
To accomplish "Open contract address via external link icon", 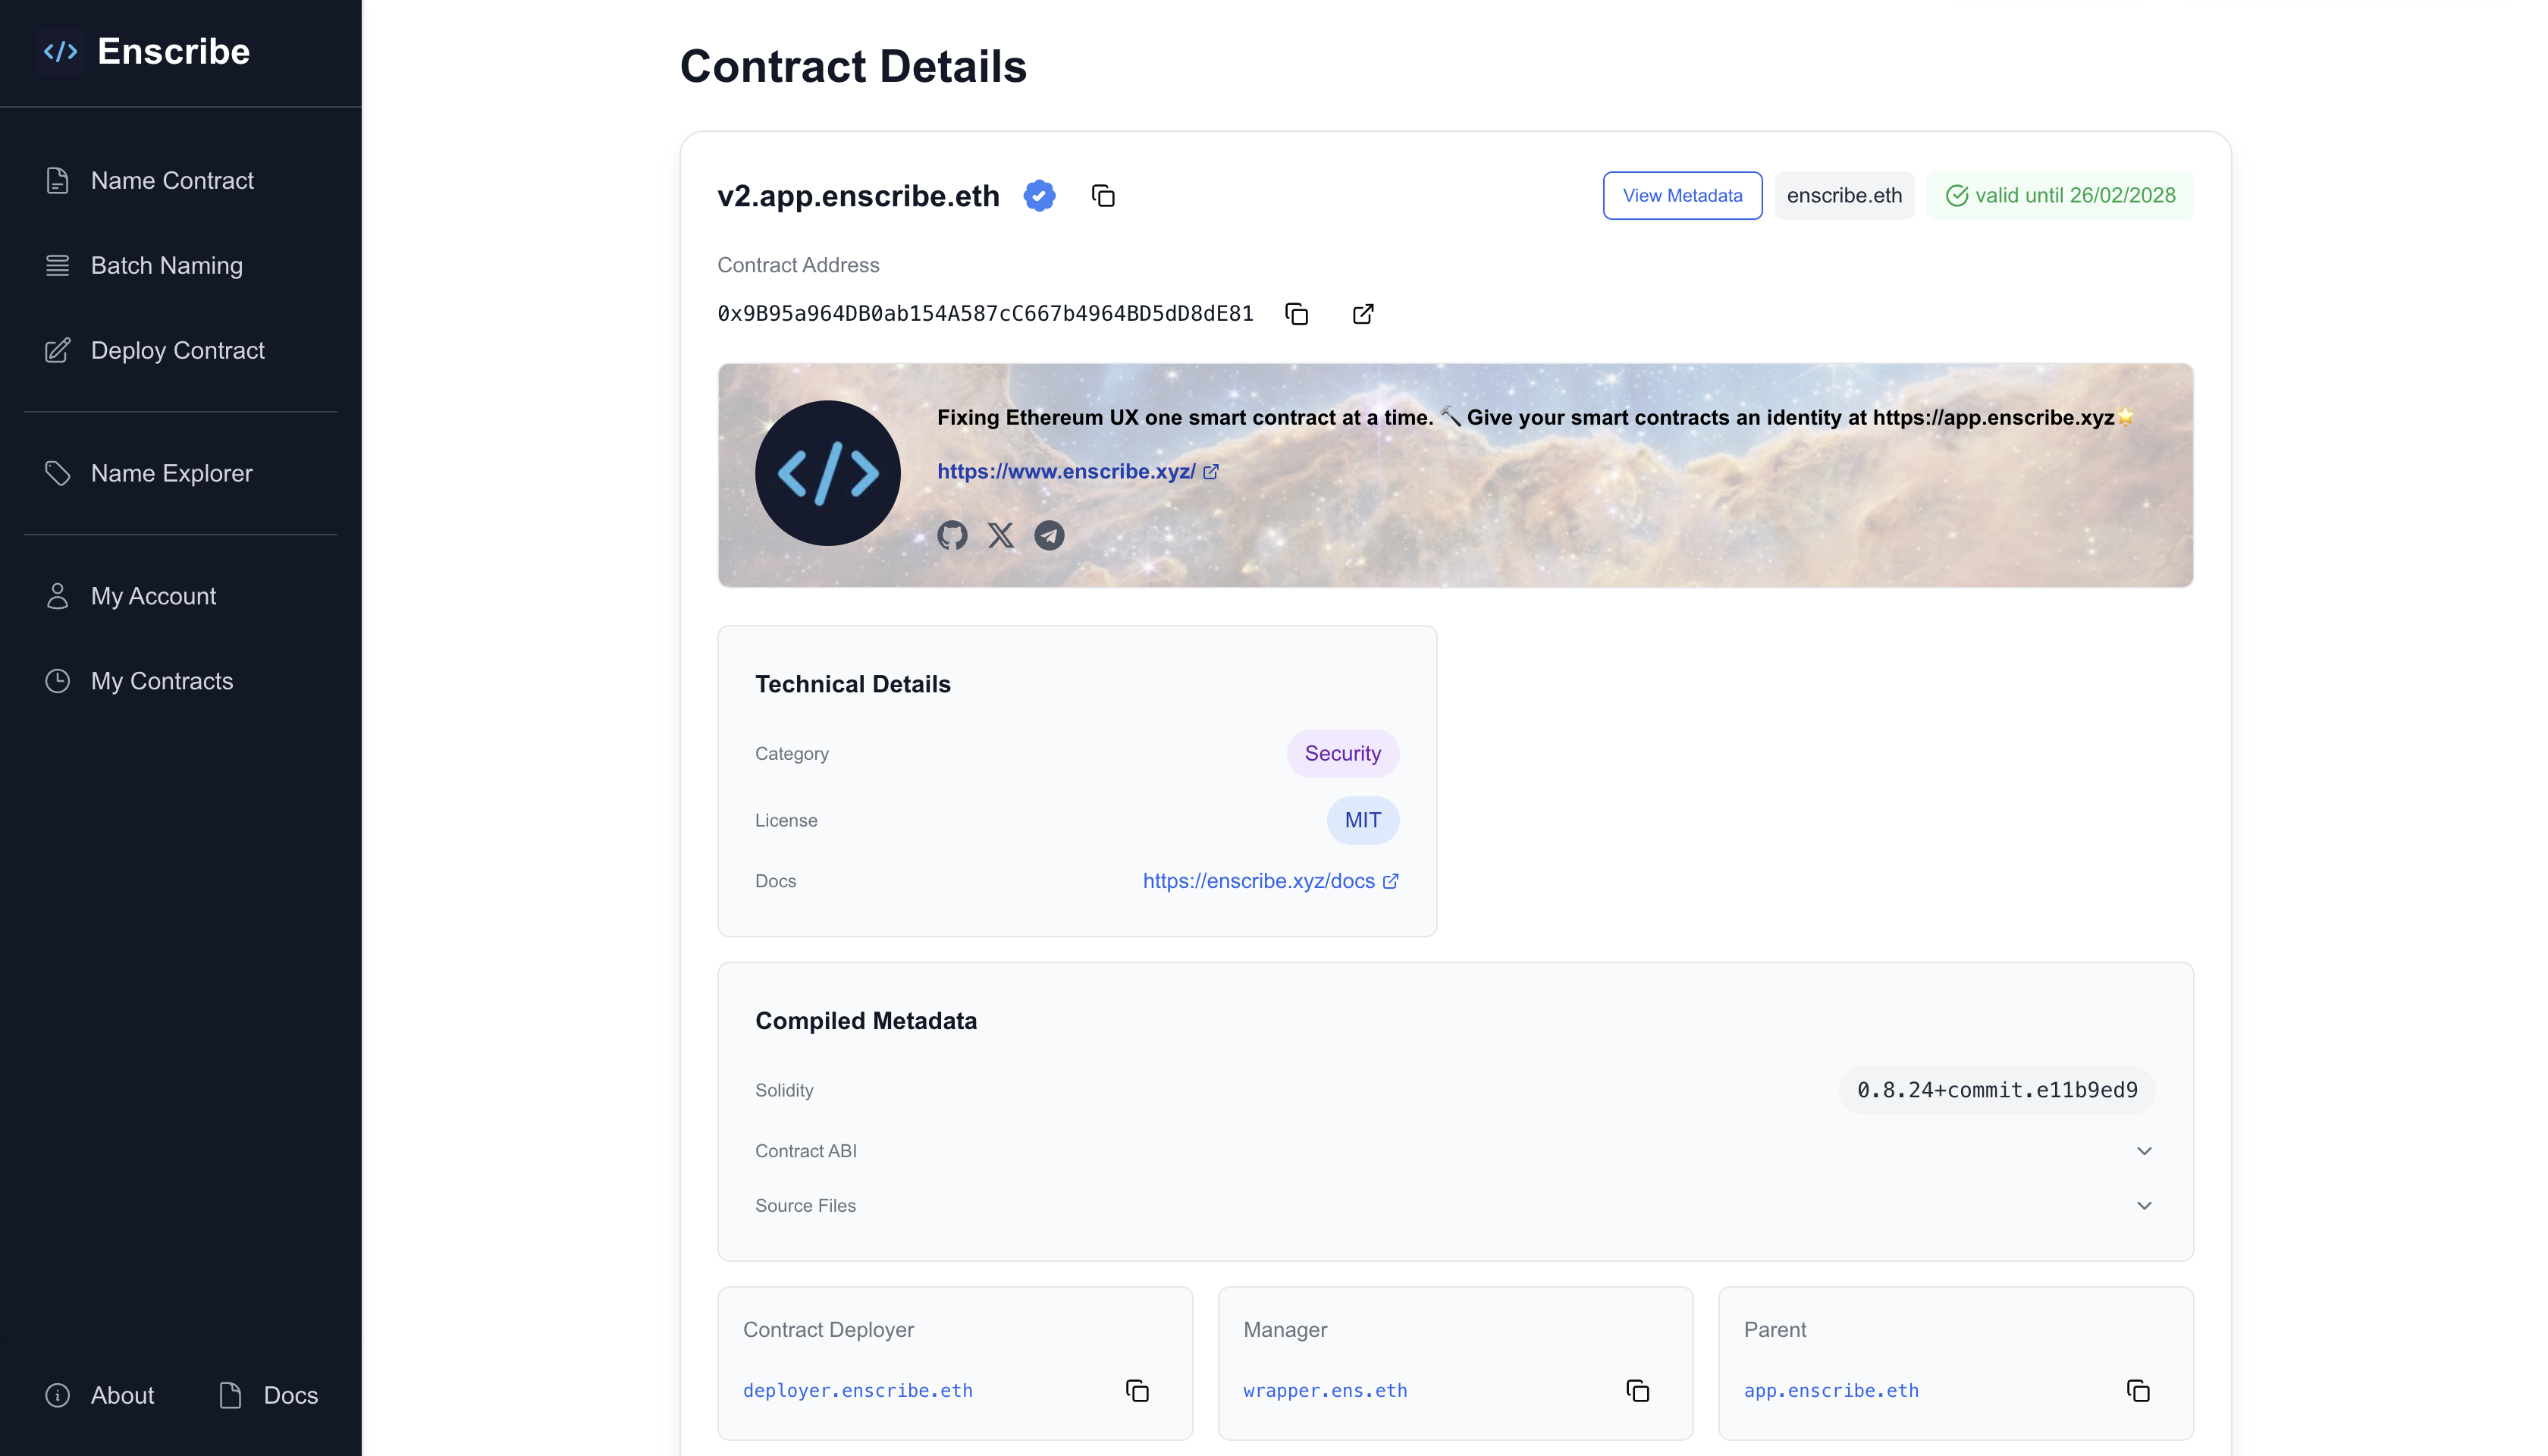I will [x=1362, y=313].
